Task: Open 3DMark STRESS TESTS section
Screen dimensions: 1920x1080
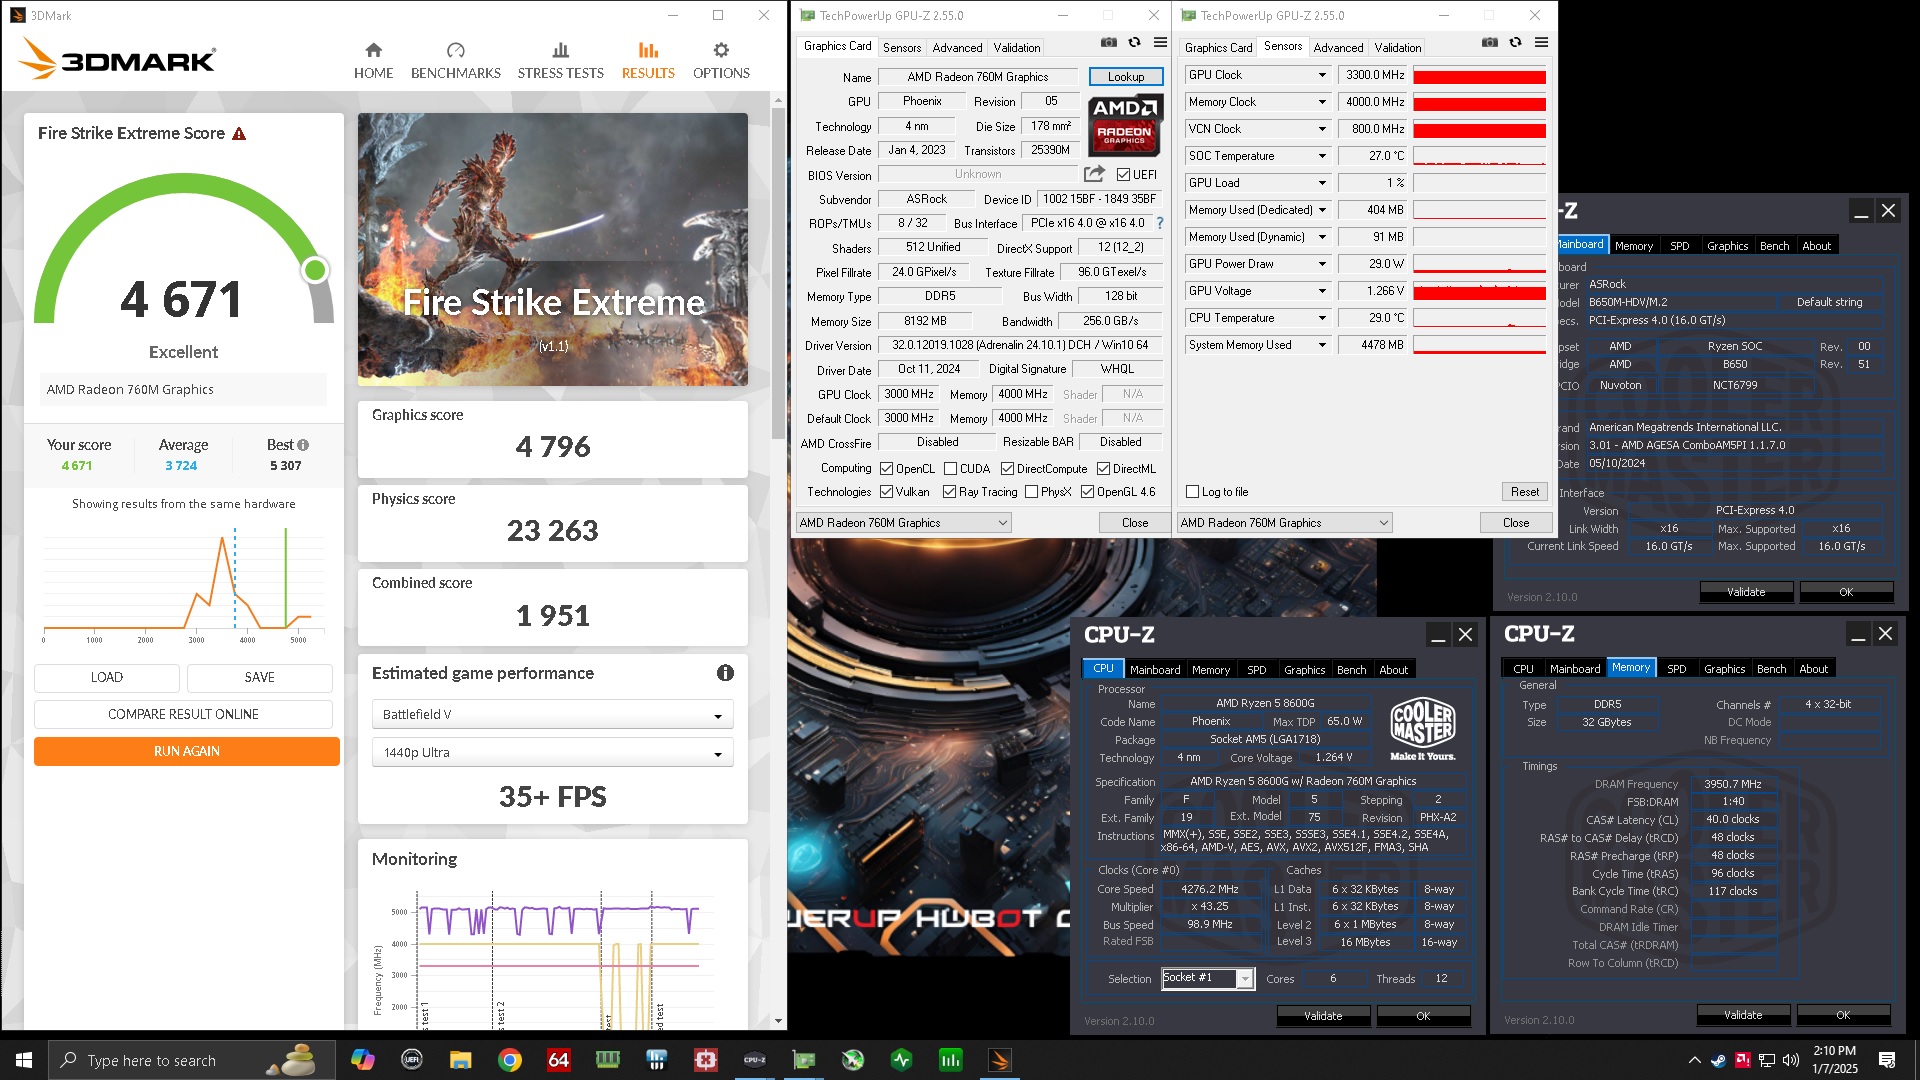Action: pos(560,60)
